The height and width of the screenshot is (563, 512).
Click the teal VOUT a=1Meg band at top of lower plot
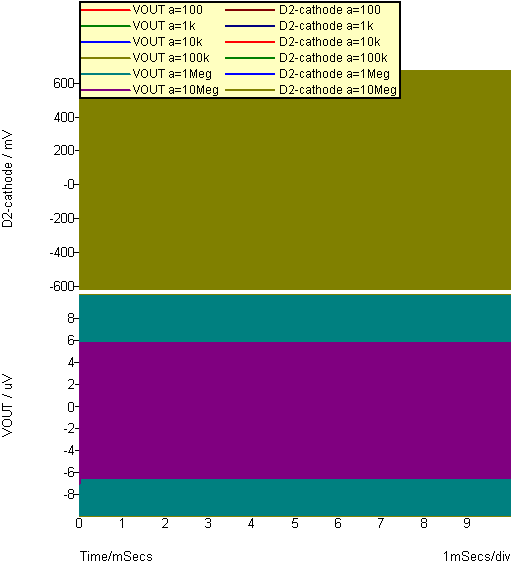(x=295, y=318)
